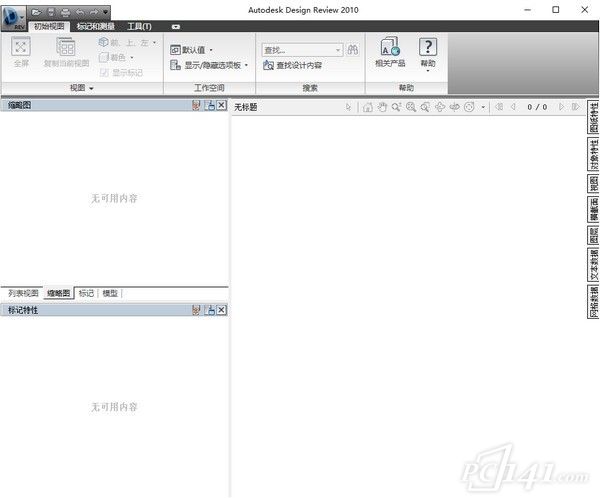
Task: Click the Print icon in quick access toolbar
Action: [x=65, y=13]
